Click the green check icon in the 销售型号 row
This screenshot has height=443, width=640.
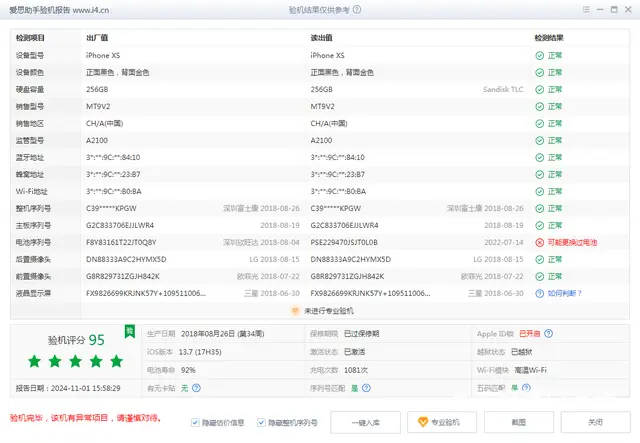pyautogui.click(x=540, y=107)
